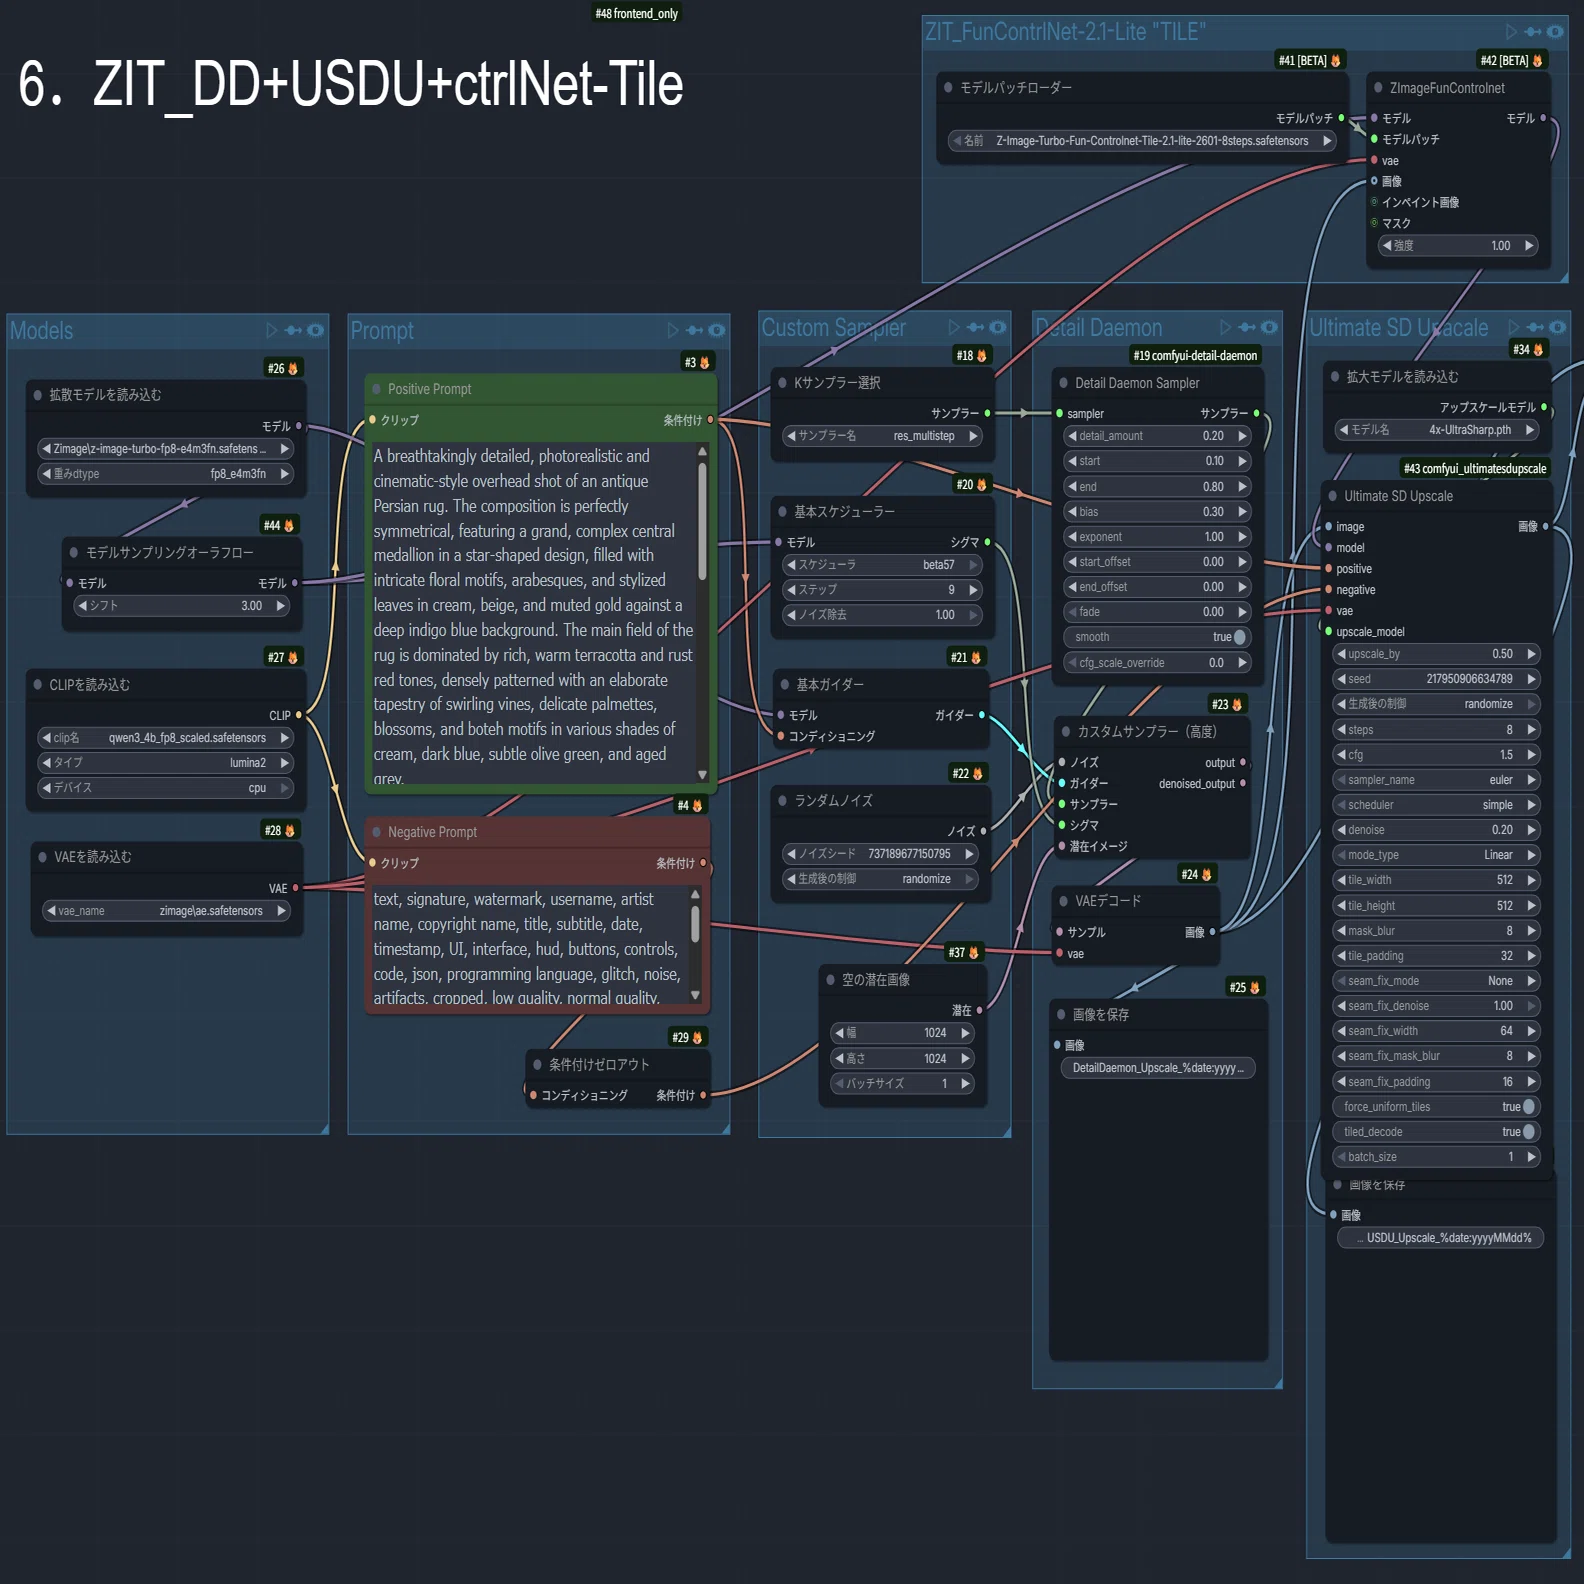Click play arrow in the Models group header
Screen dimensions: 1584x1584
(x=272, y=330)
